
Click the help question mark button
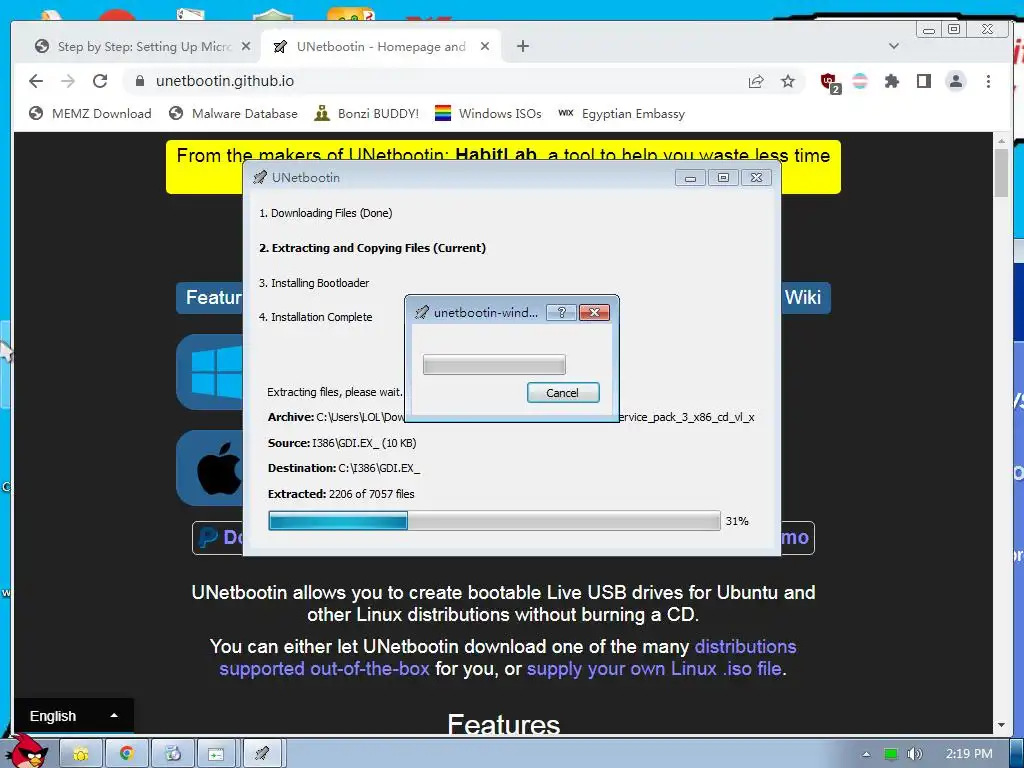[x=561, y=313]
